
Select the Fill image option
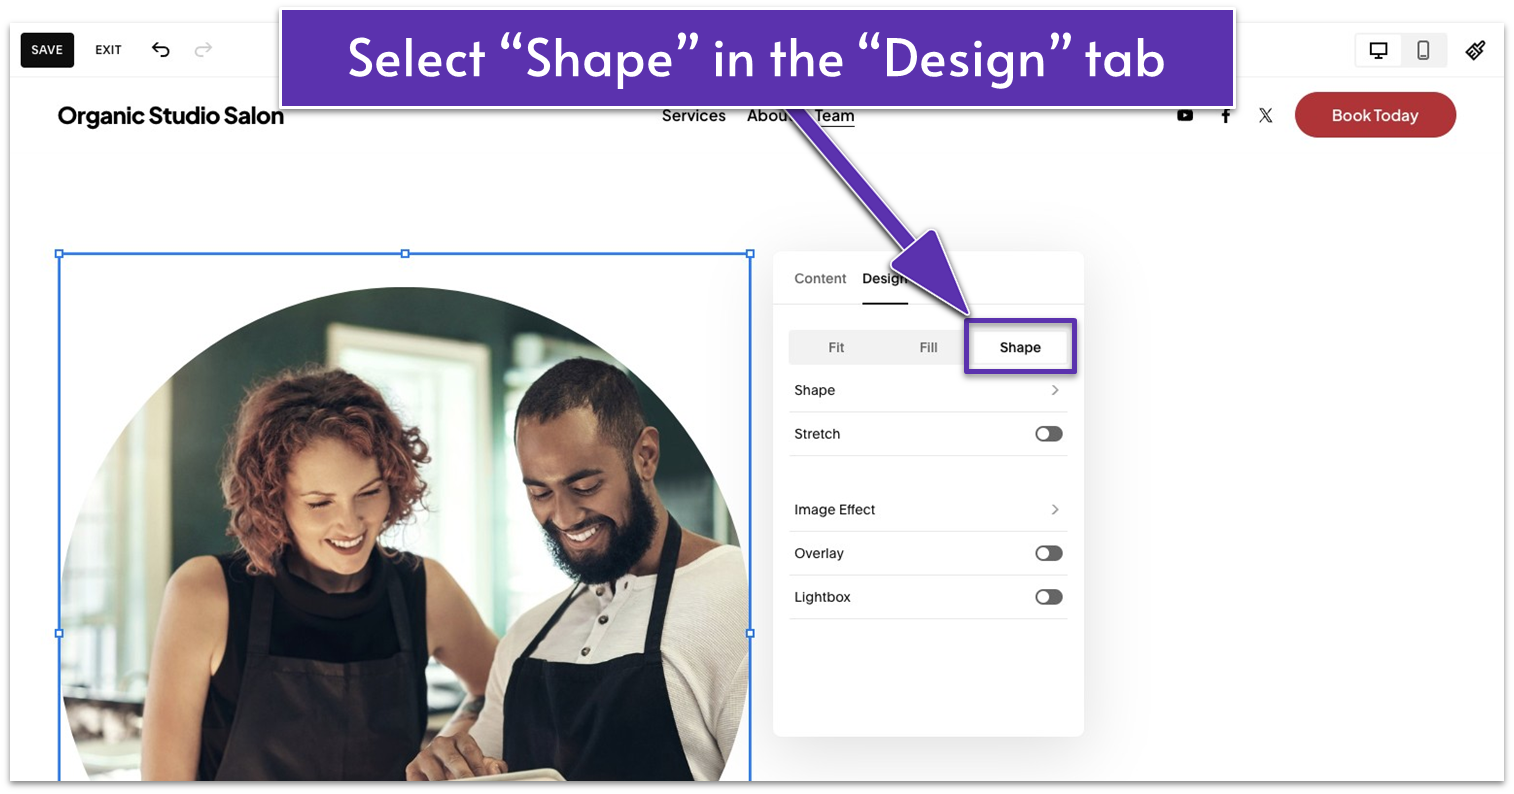928,348
